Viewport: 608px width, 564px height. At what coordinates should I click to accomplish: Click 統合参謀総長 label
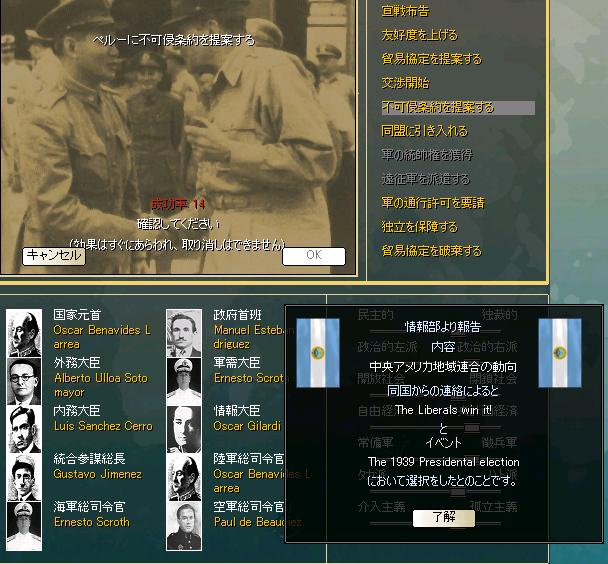tap(89, 459)
